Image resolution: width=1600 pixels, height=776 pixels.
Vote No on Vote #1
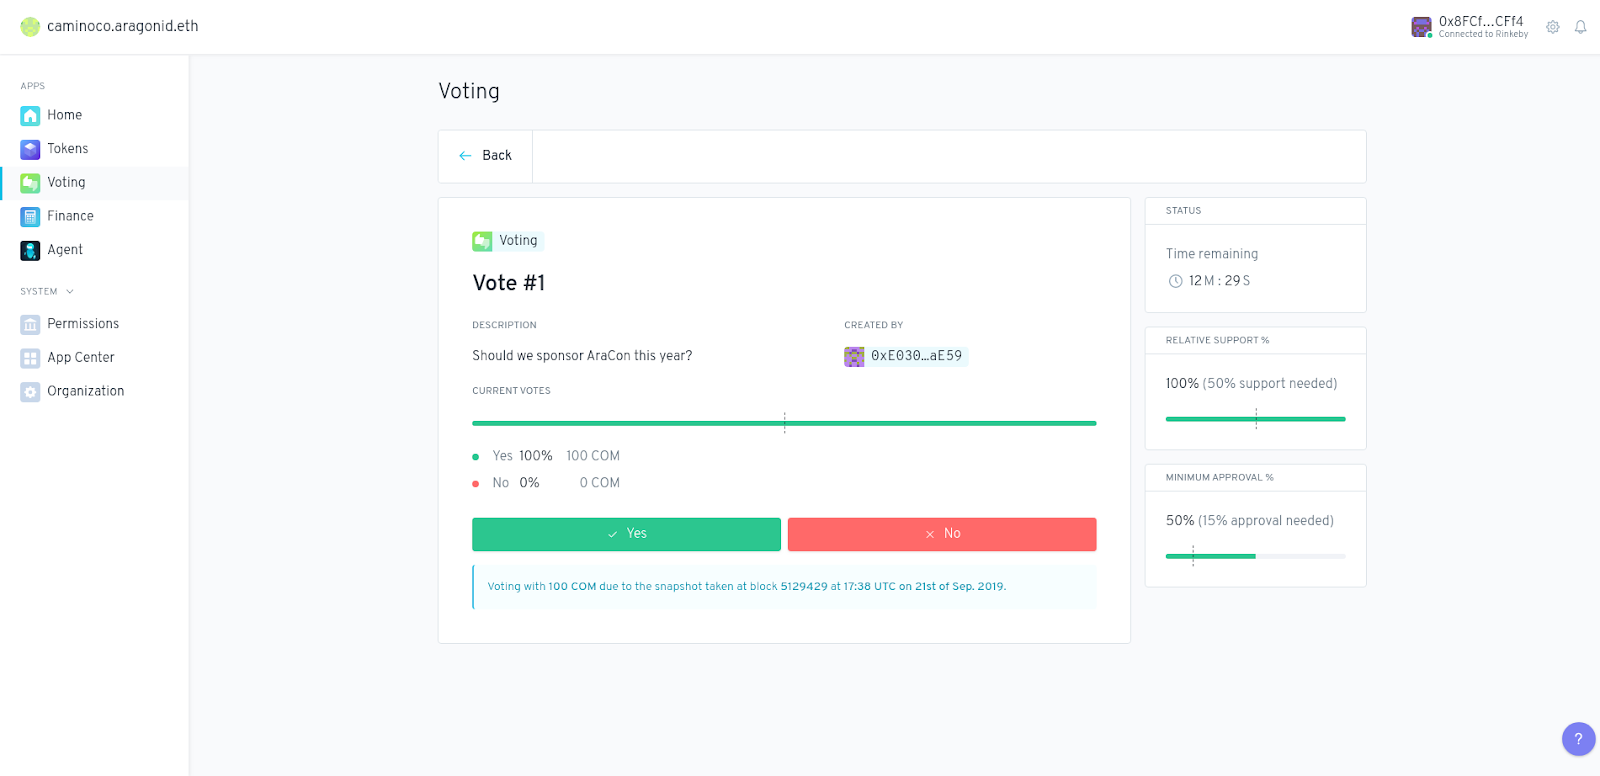coord(942,534)
